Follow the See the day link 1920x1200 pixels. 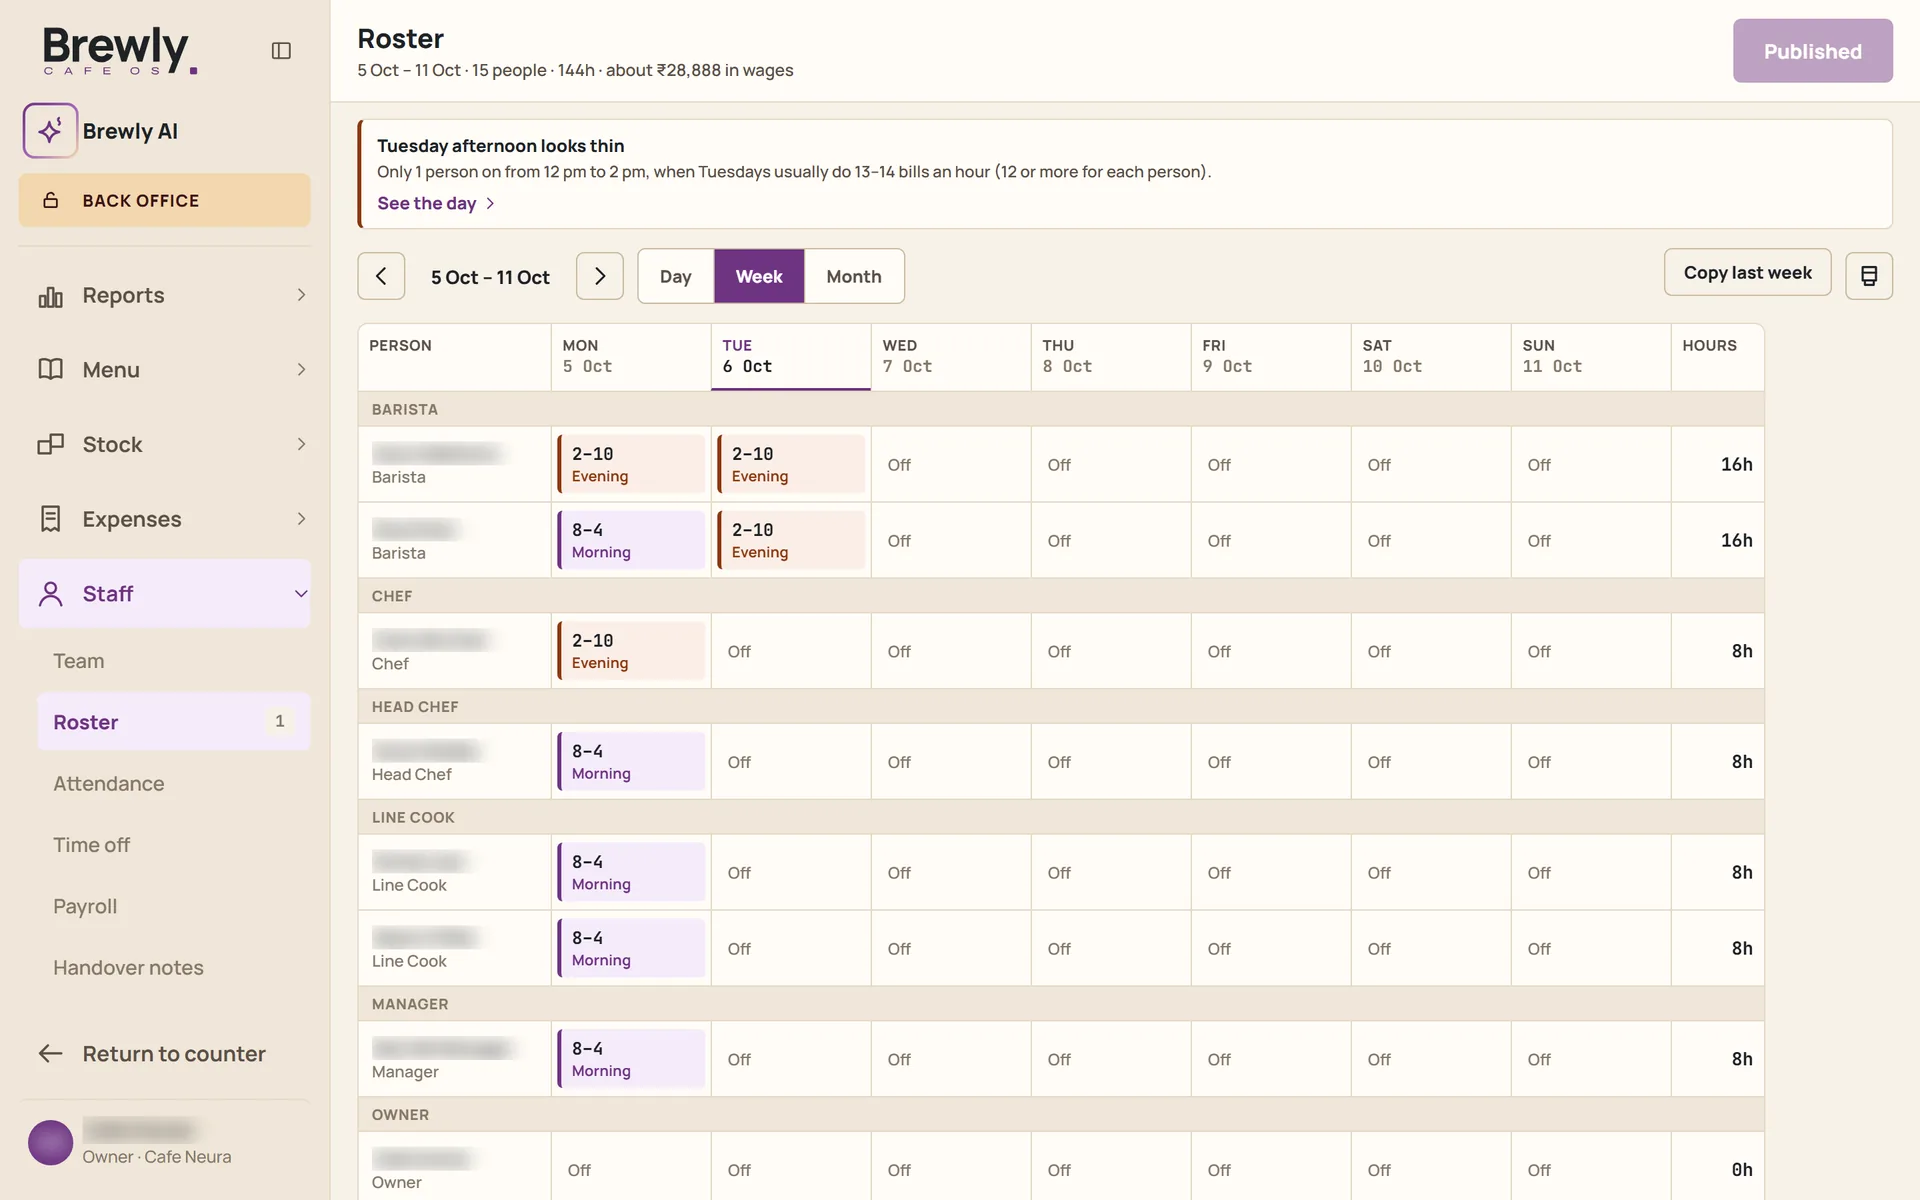tap(436, 203)
